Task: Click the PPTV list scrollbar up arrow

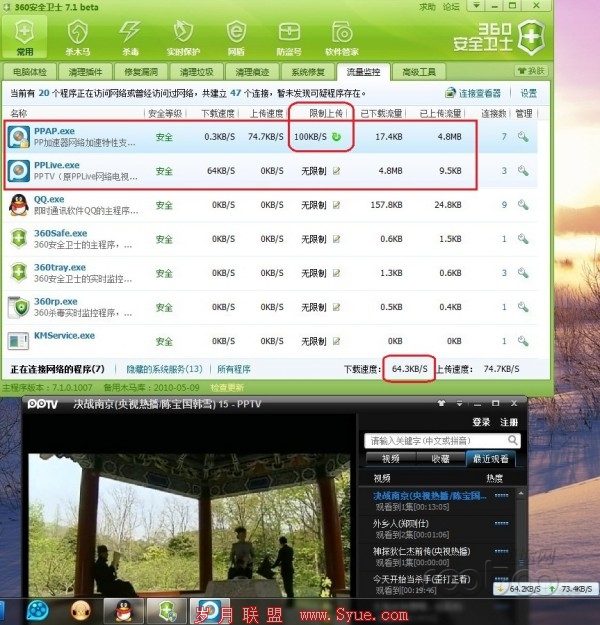Action: coord(521,494)
